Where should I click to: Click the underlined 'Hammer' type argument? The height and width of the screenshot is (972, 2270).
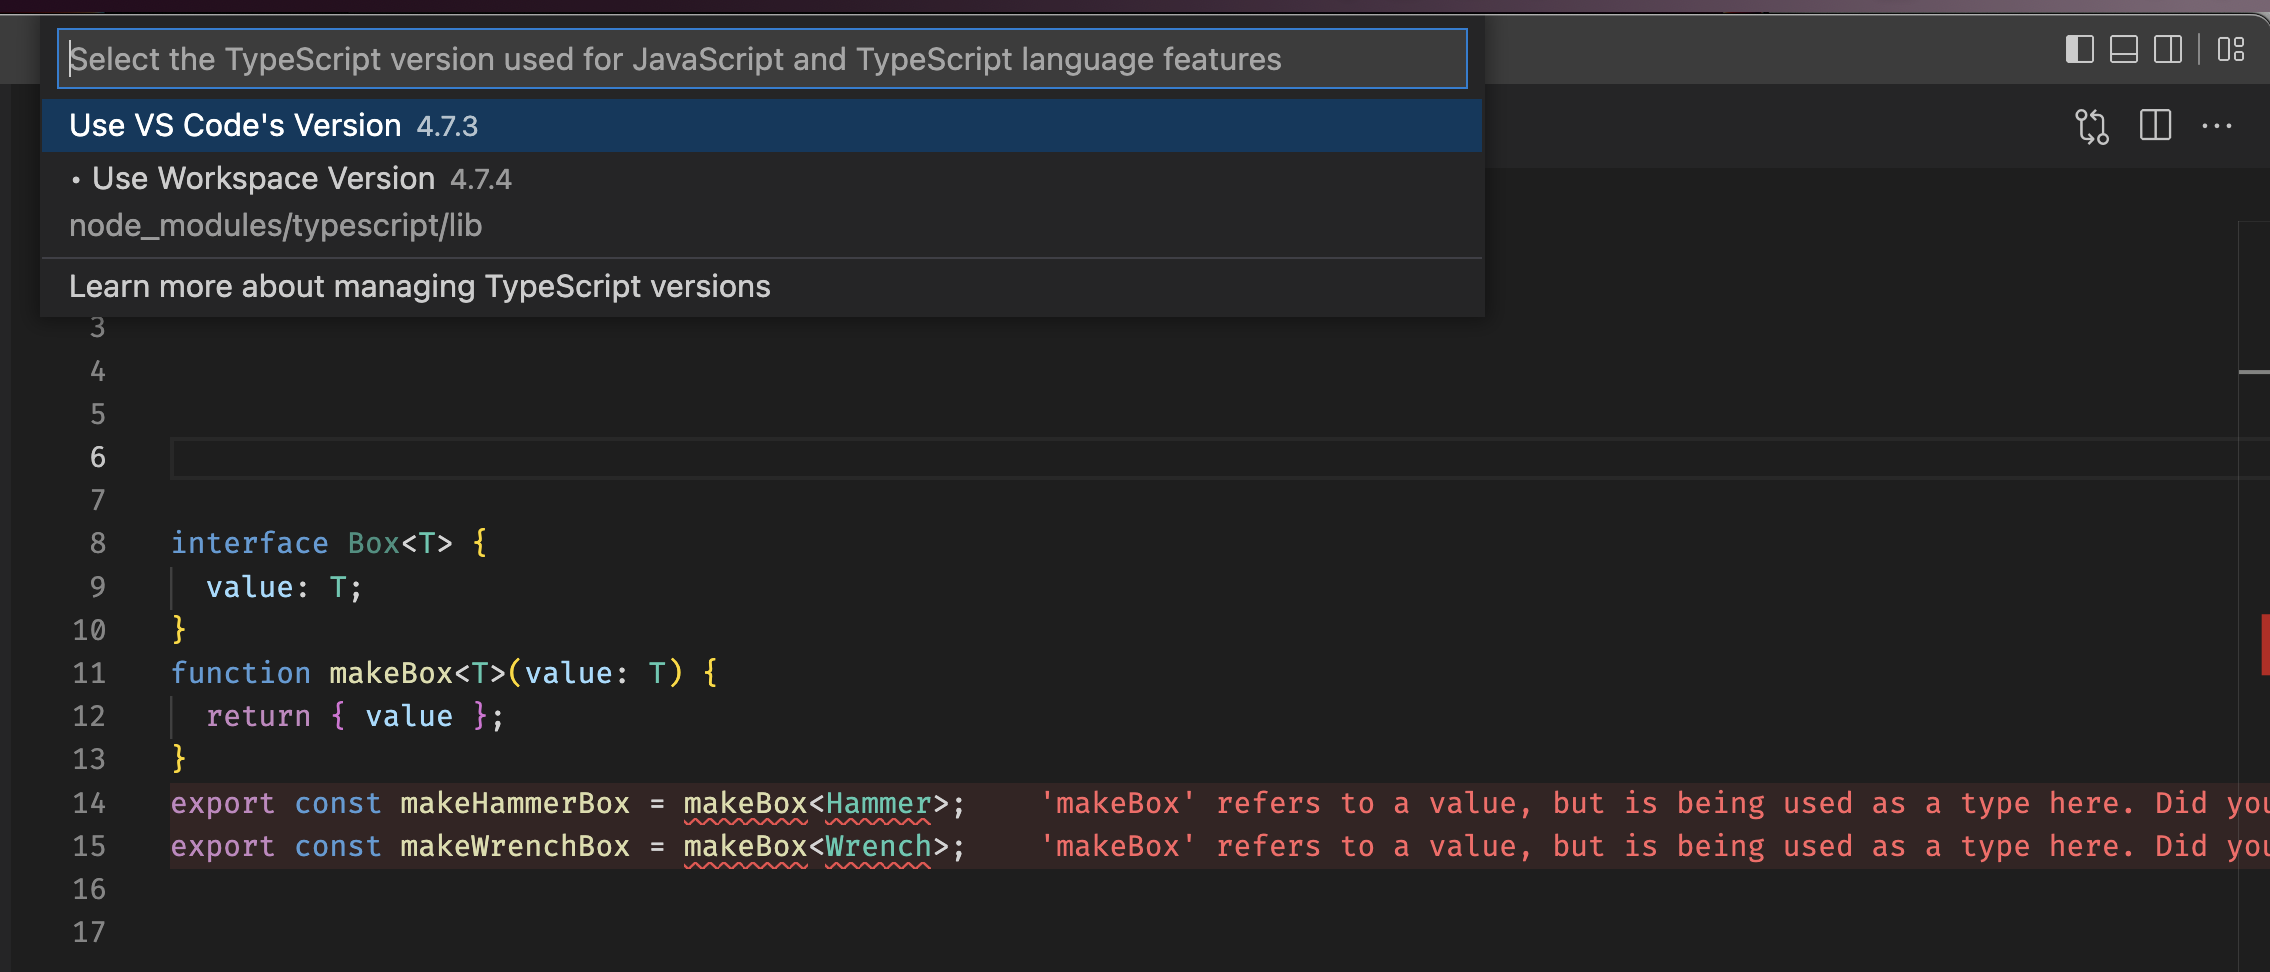[x=878, y=803]
